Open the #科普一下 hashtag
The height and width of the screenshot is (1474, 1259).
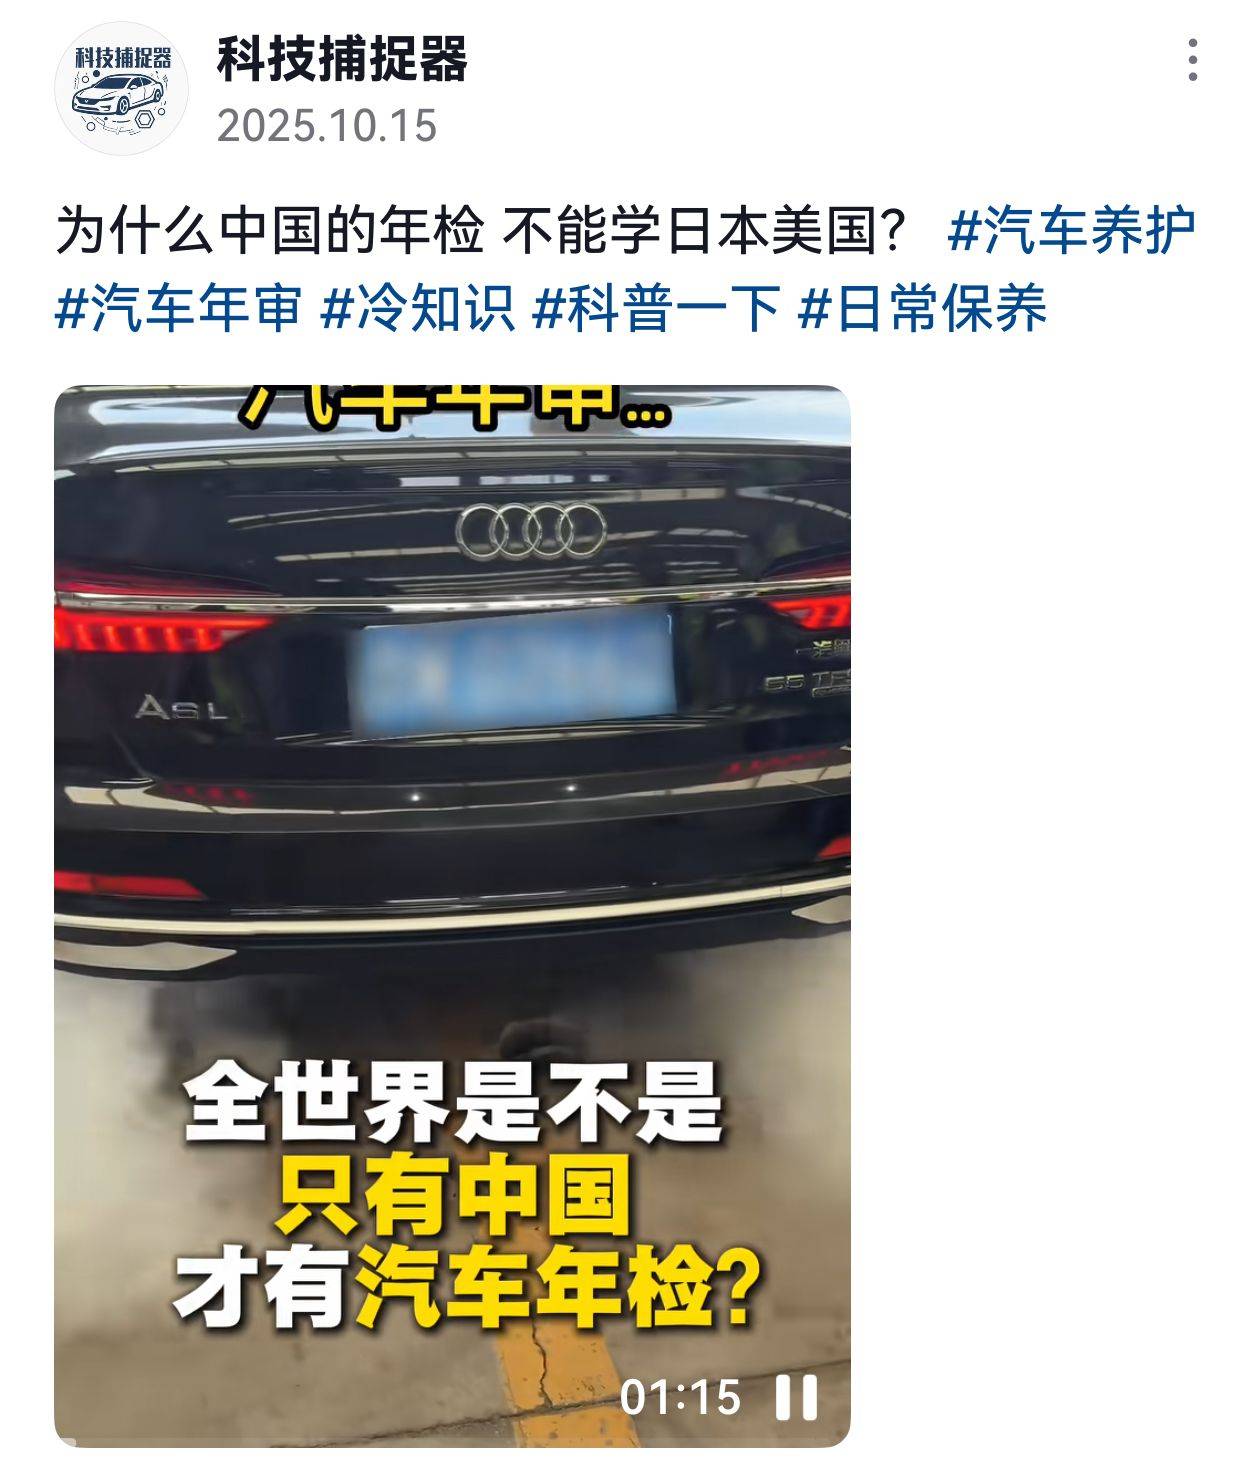[x=656, y=307]
